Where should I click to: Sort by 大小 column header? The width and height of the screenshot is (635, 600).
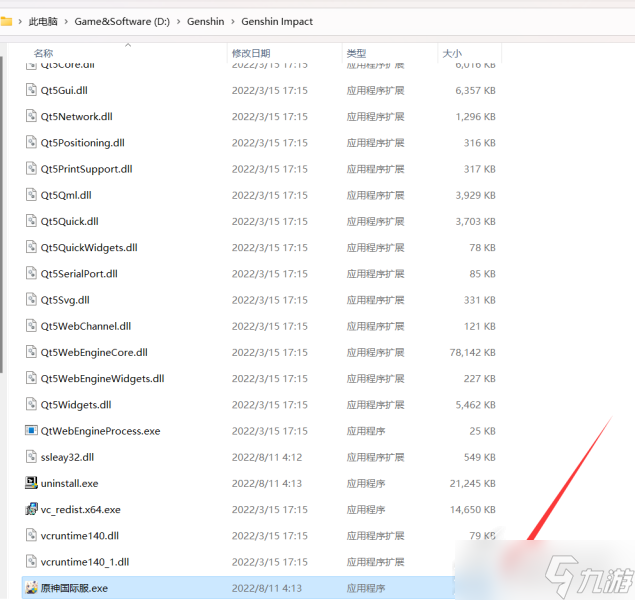pos(452,53)
